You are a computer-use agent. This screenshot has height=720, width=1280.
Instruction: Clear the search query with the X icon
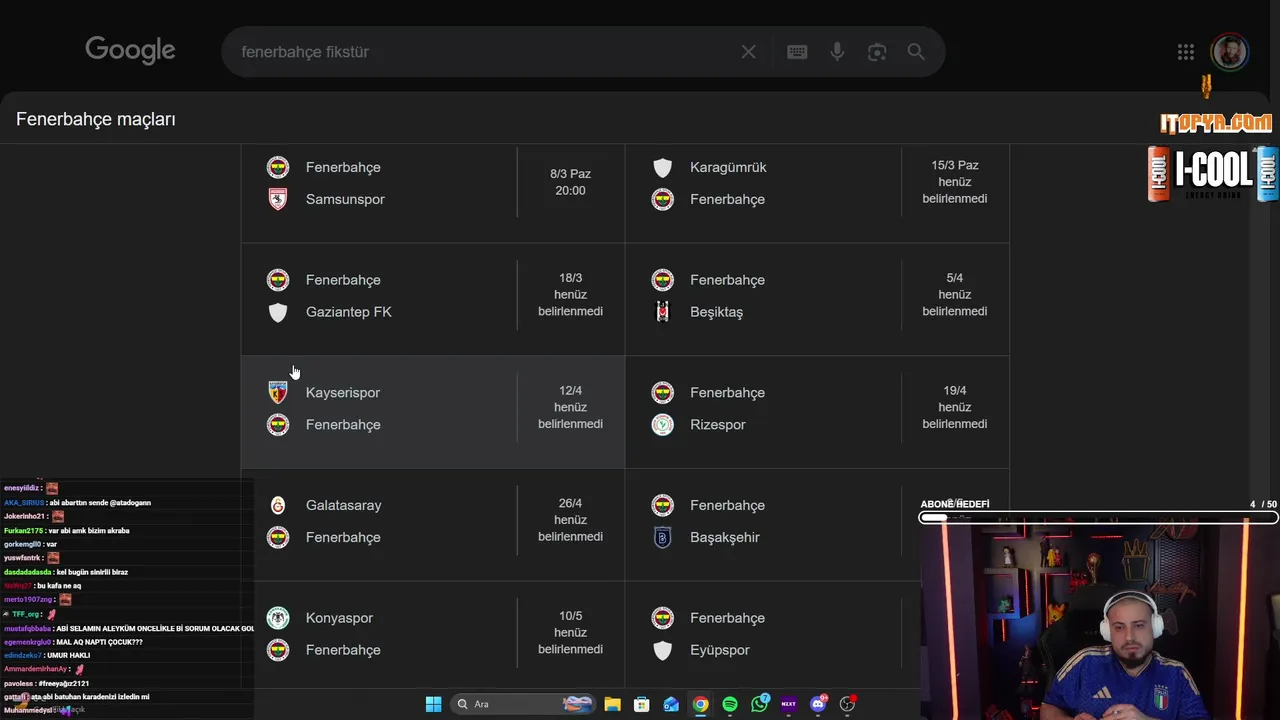[x=748, y=52]
